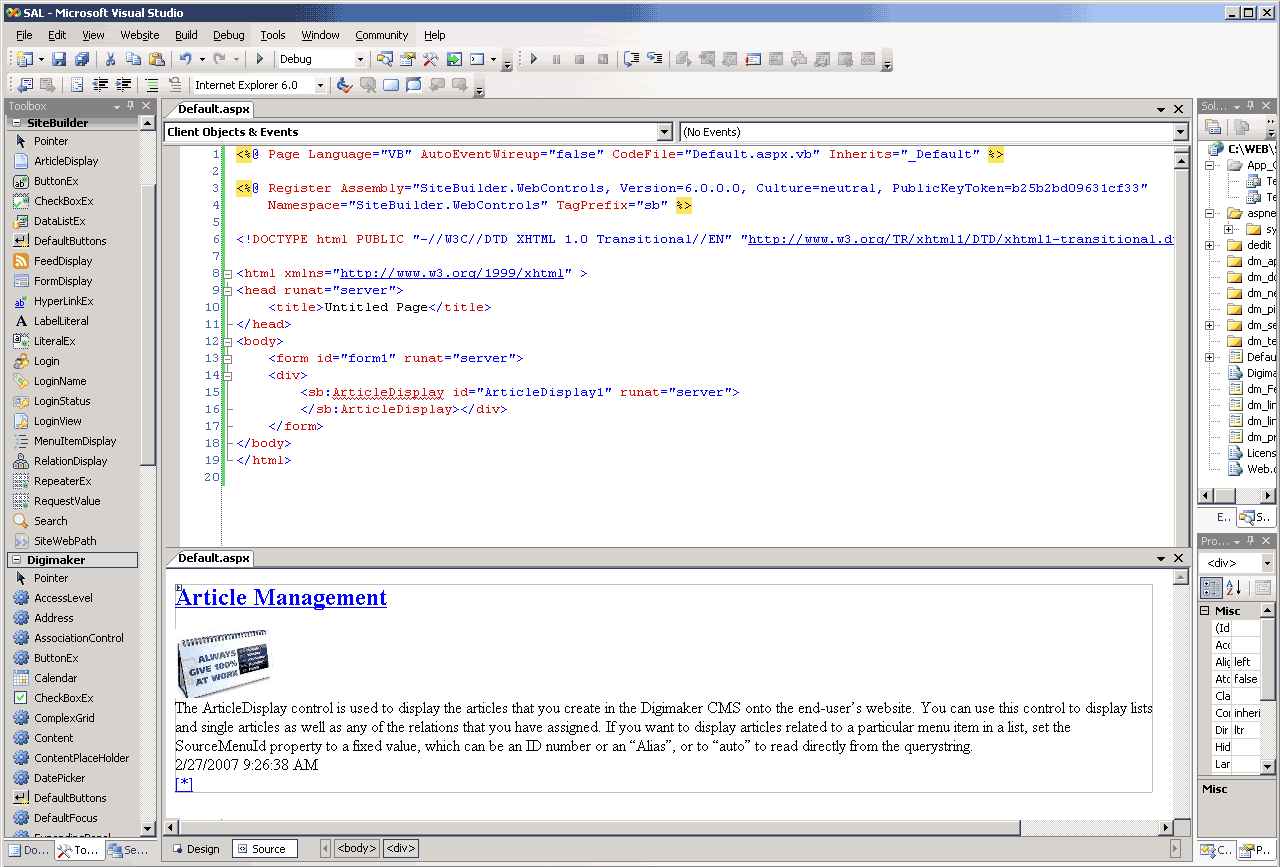Image resolution: width=1280 pixels, height=867 pixels.
Task: Collapse the Misc category in Properties
Action: (1206, 611)
